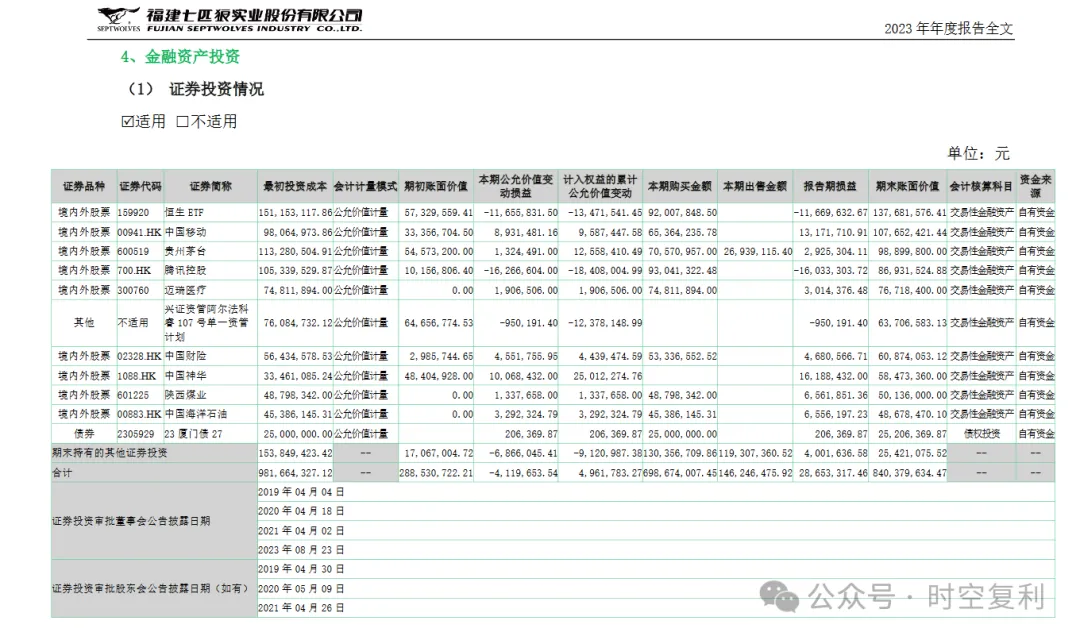Select the green heading 4、金融资产投资
The width and height of the screenshot is (1080, 640).
click(180, 56)
